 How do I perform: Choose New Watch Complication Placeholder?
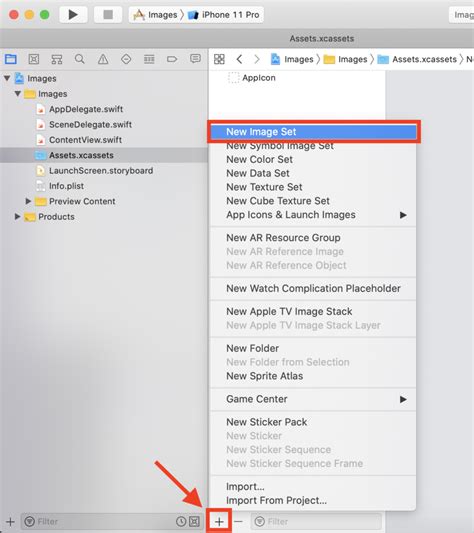pyautogui.click(x=313, y=288)
